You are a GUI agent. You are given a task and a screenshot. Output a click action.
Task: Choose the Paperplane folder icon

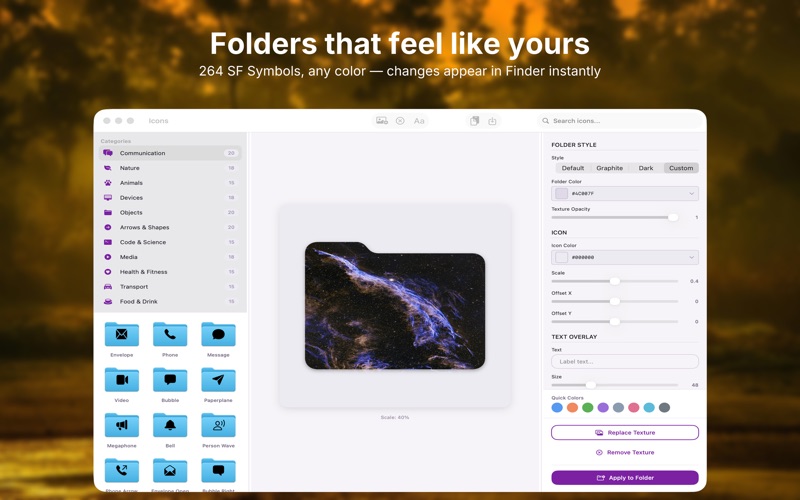pyautogui.click(x=218, y=380)
